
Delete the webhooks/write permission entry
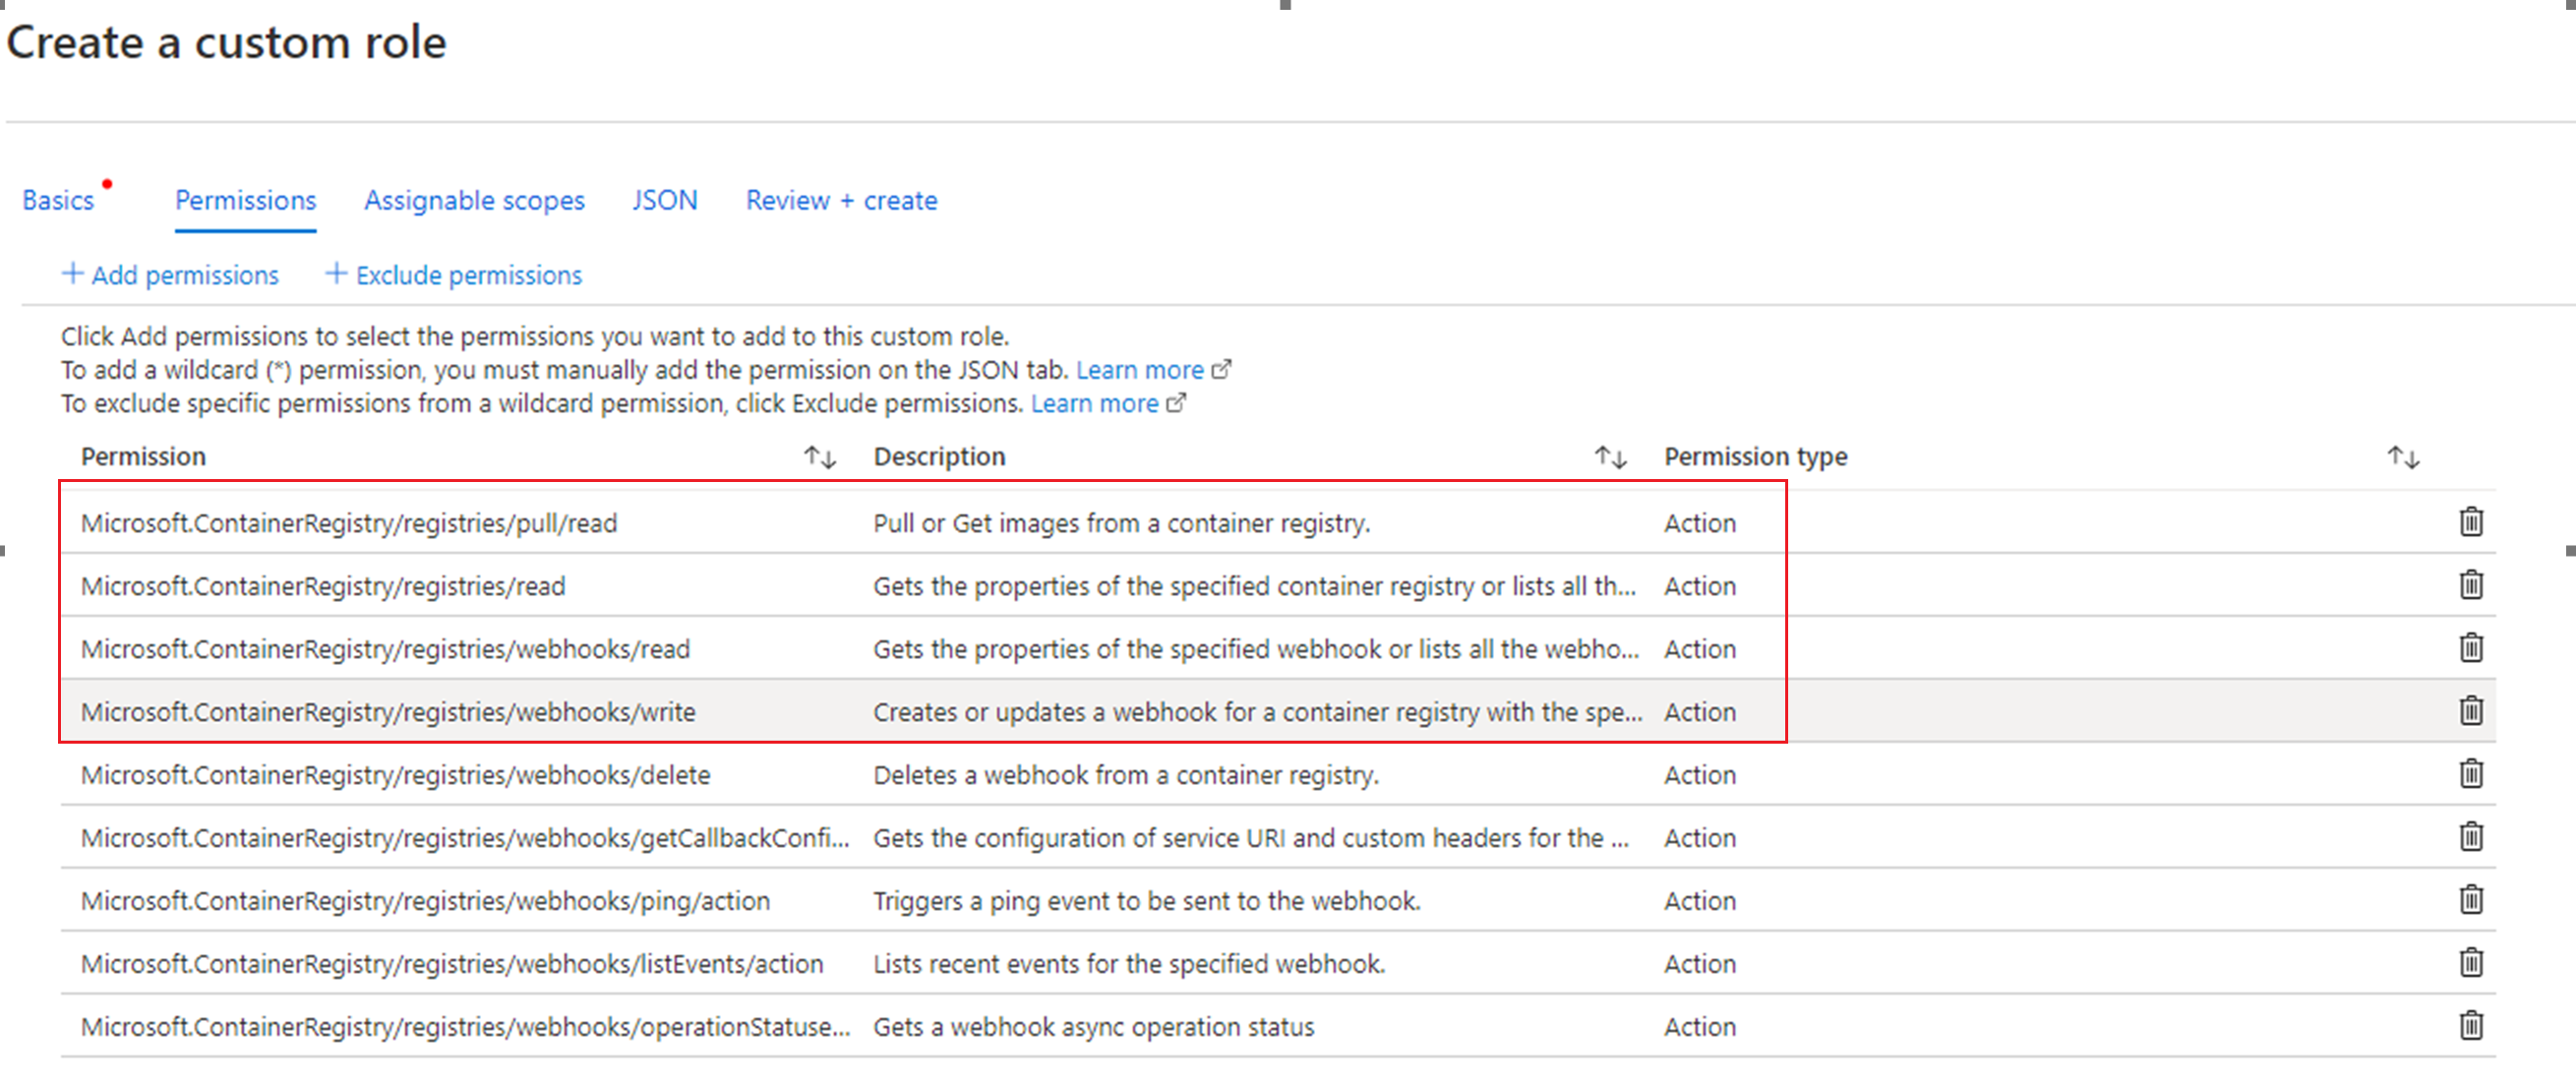[x=2470, y=711]
